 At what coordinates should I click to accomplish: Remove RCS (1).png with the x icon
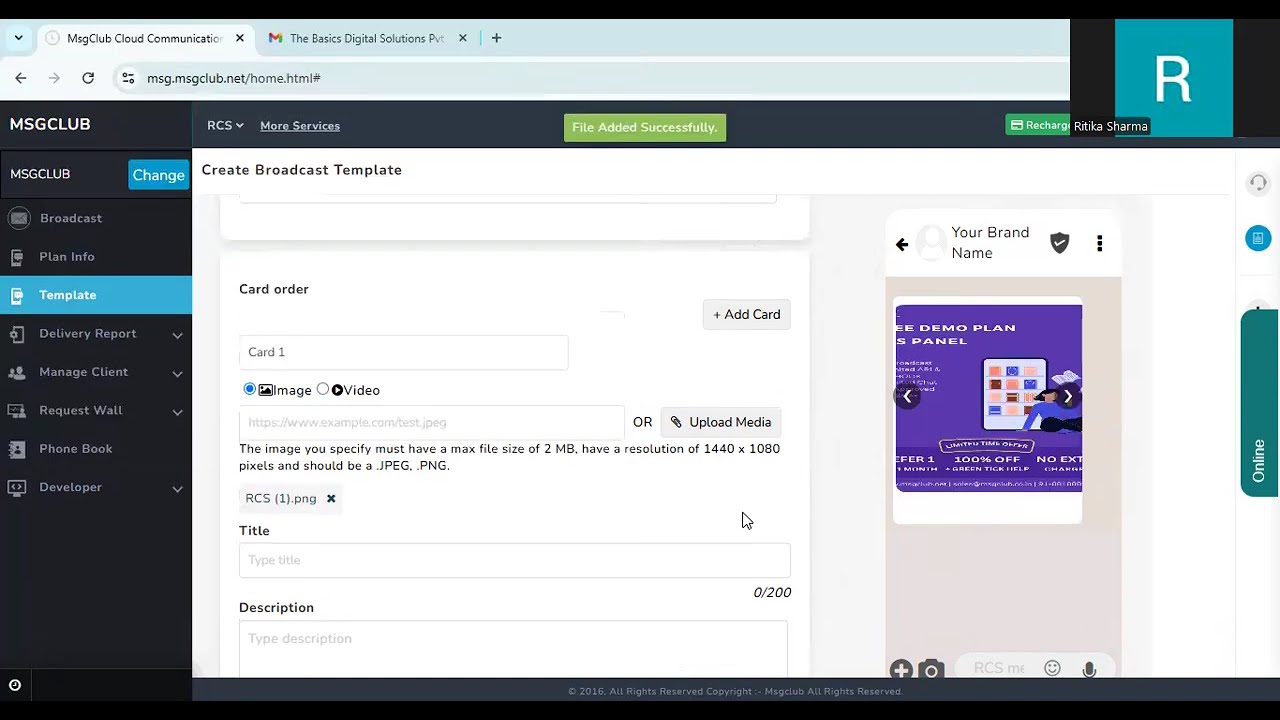331,498
